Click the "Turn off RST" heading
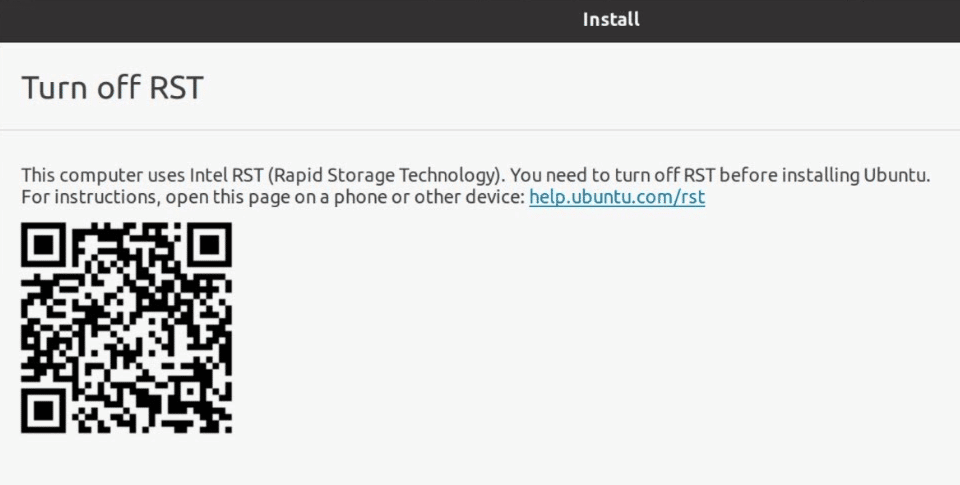 (x=112, y=87)
